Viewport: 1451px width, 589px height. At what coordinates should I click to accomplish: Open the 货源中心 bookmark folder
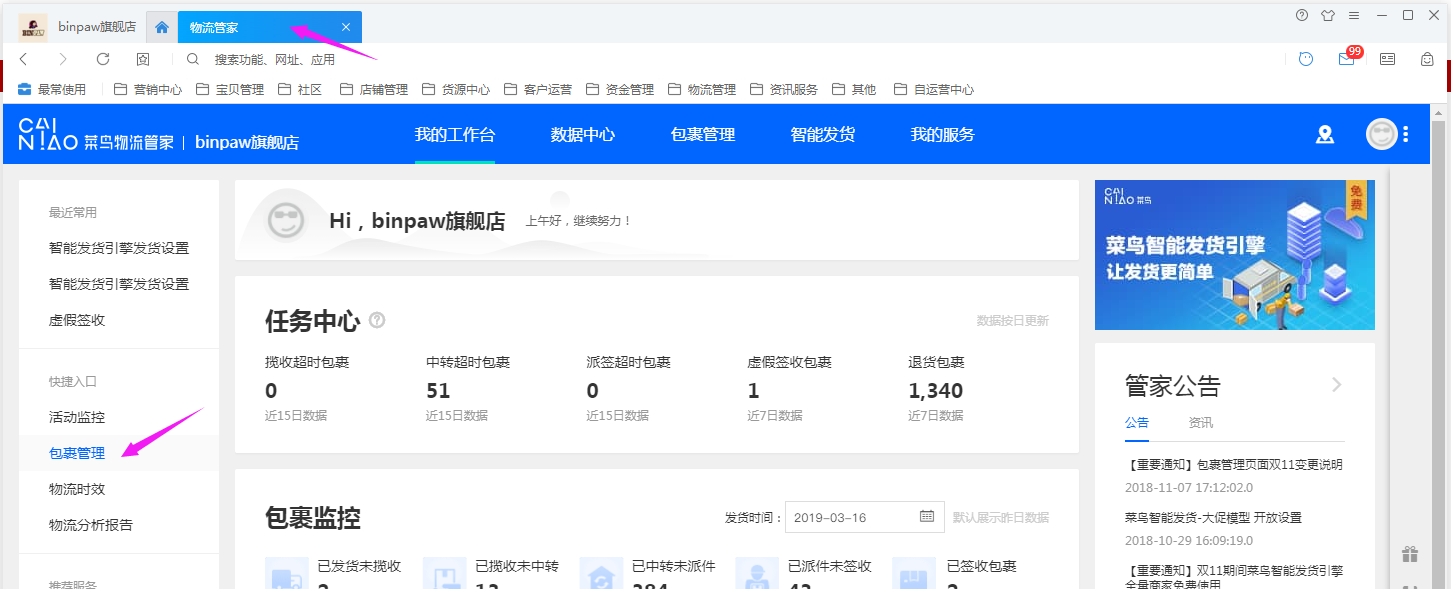coord(456,89)
